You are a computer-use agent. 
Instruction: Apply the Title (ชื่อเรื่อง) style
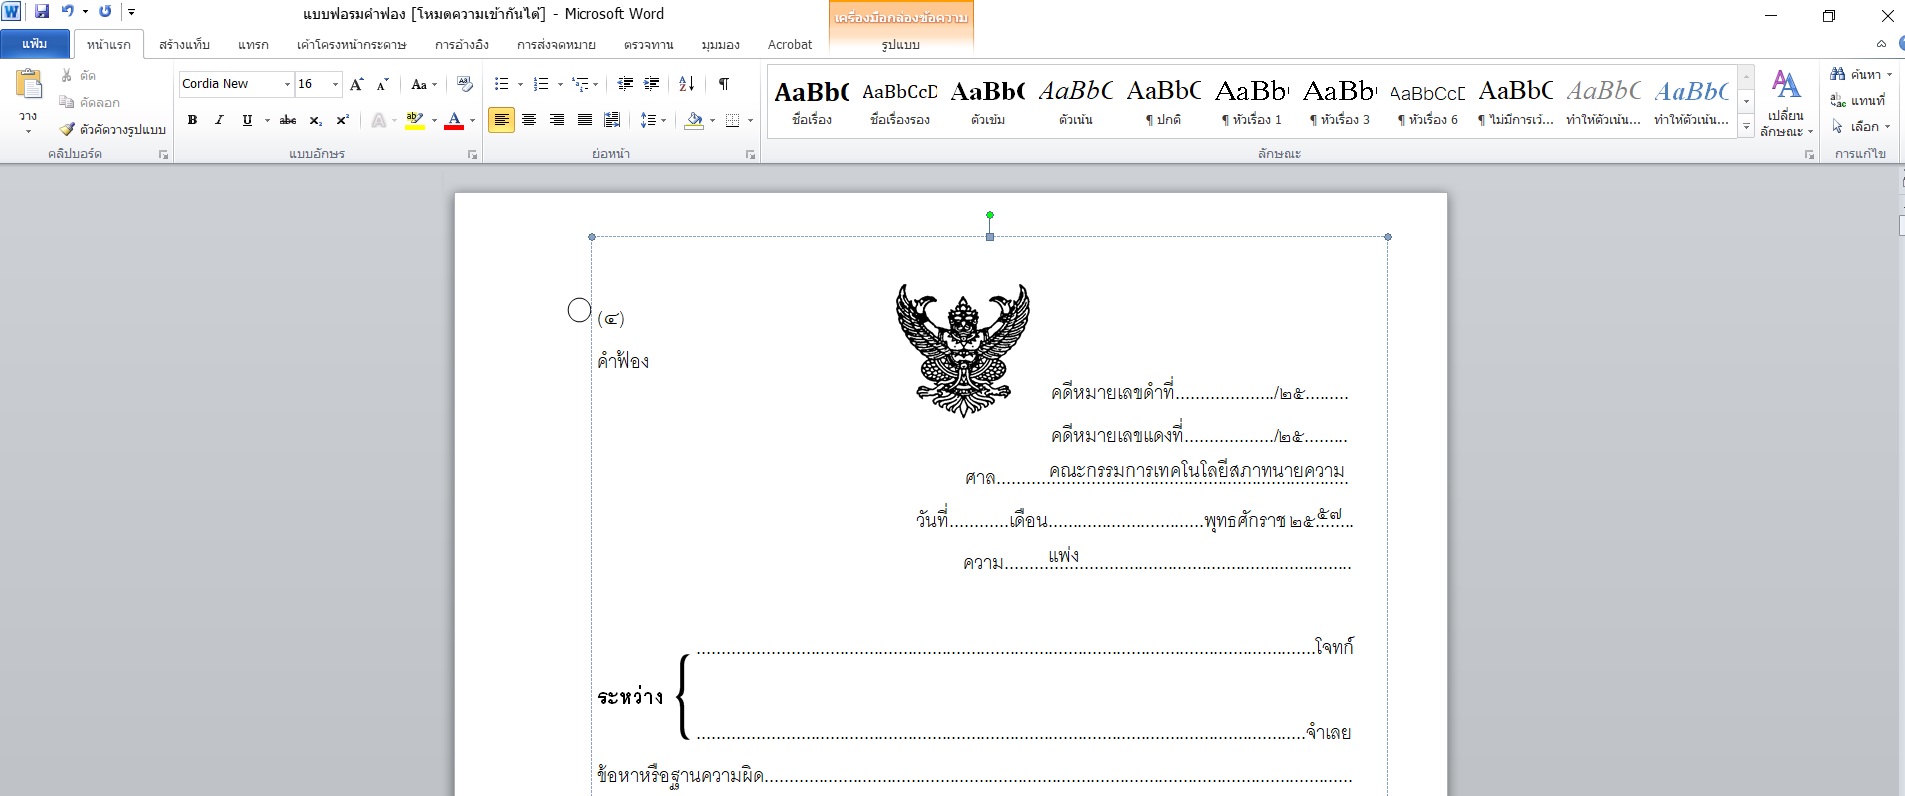pyautogui.click(x=812, y=101)
